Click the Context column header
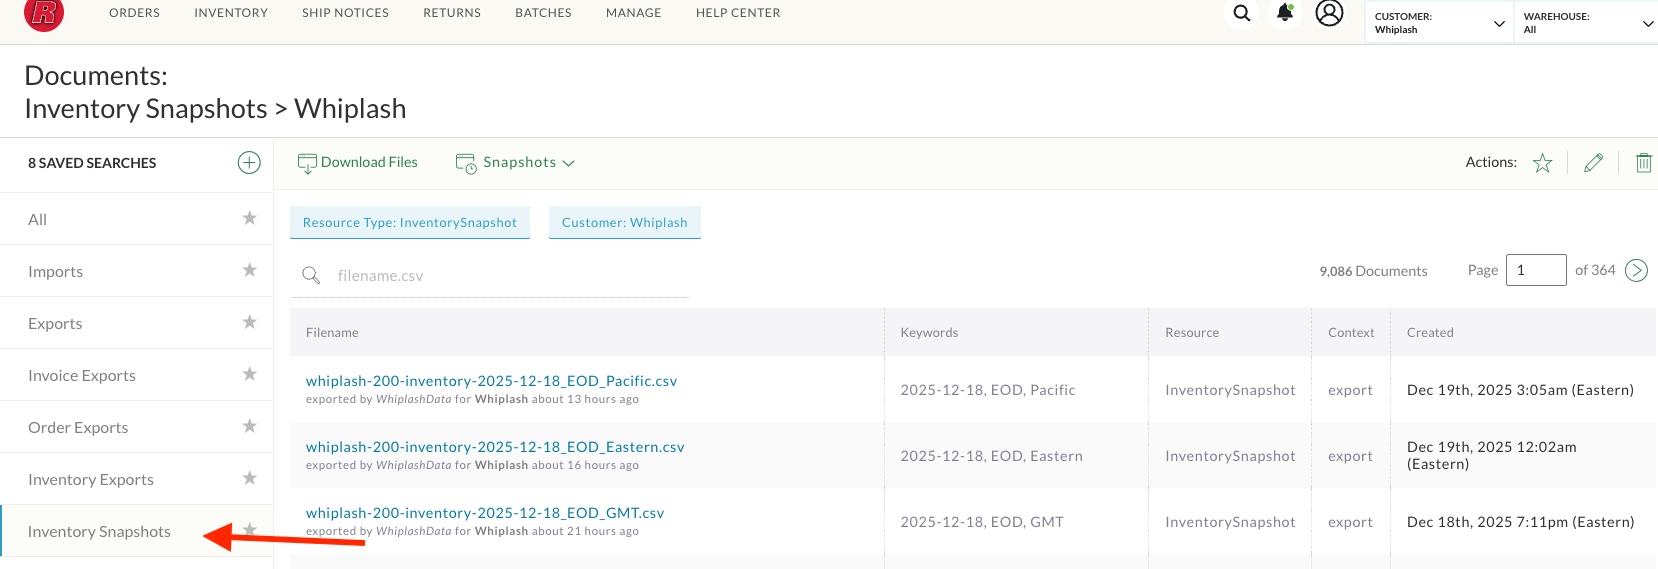The width and height of the screenshot is (1658, 569). (1351, 332)
